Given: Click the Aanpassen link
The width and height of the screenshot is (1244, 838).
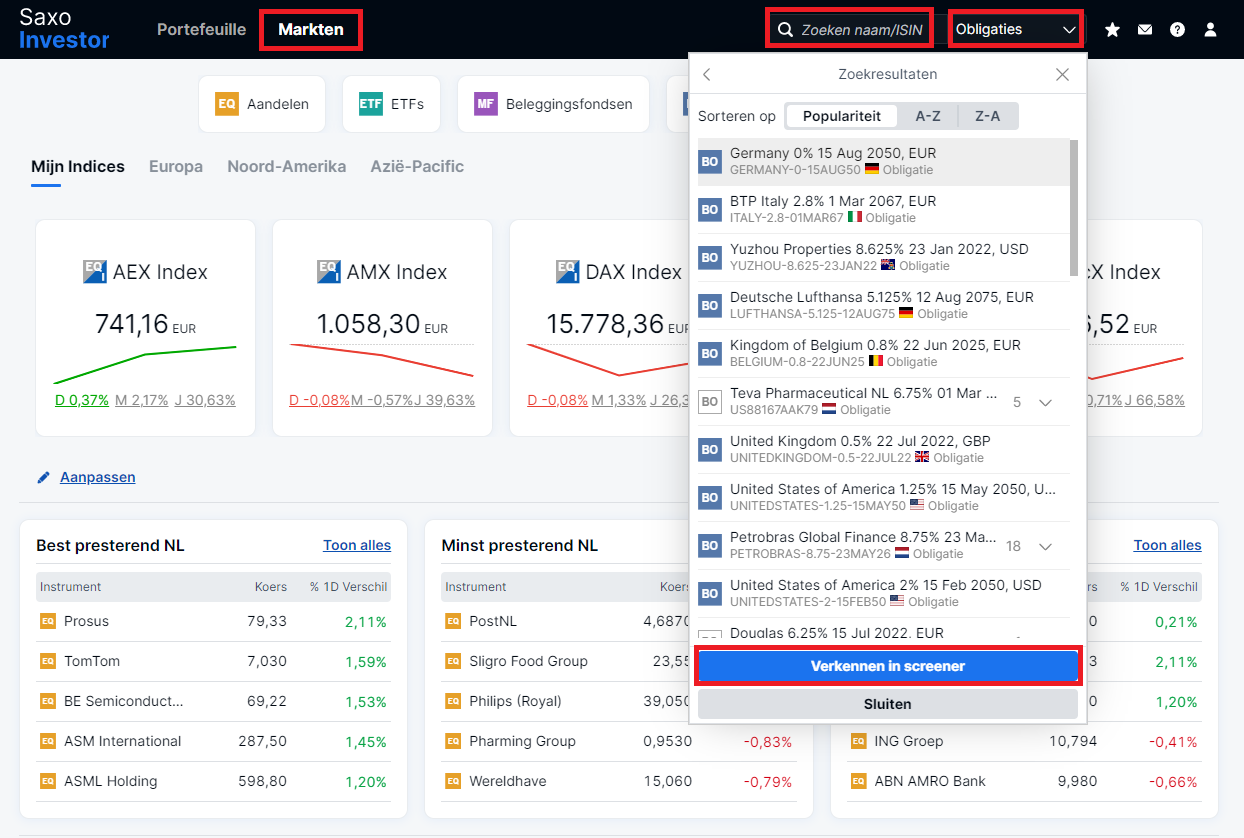Looking at the screenshot, I should [97, 477].
